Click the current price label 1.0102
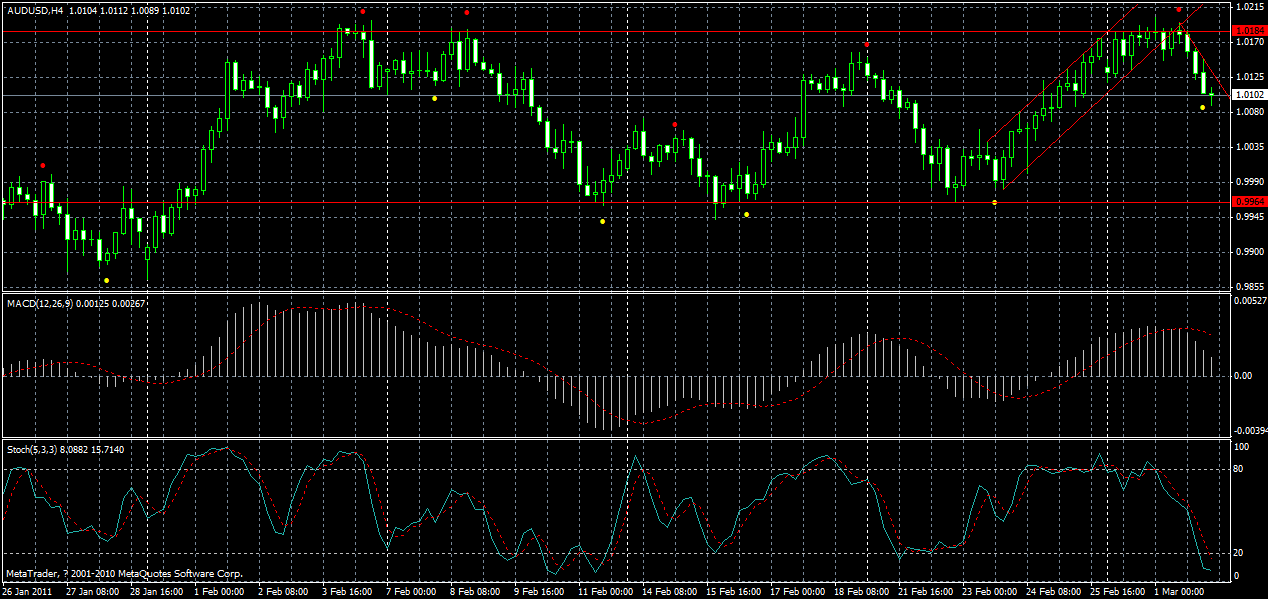Screen dimensions: 1268x599 pyautogui.click(x=1245, y=92)
